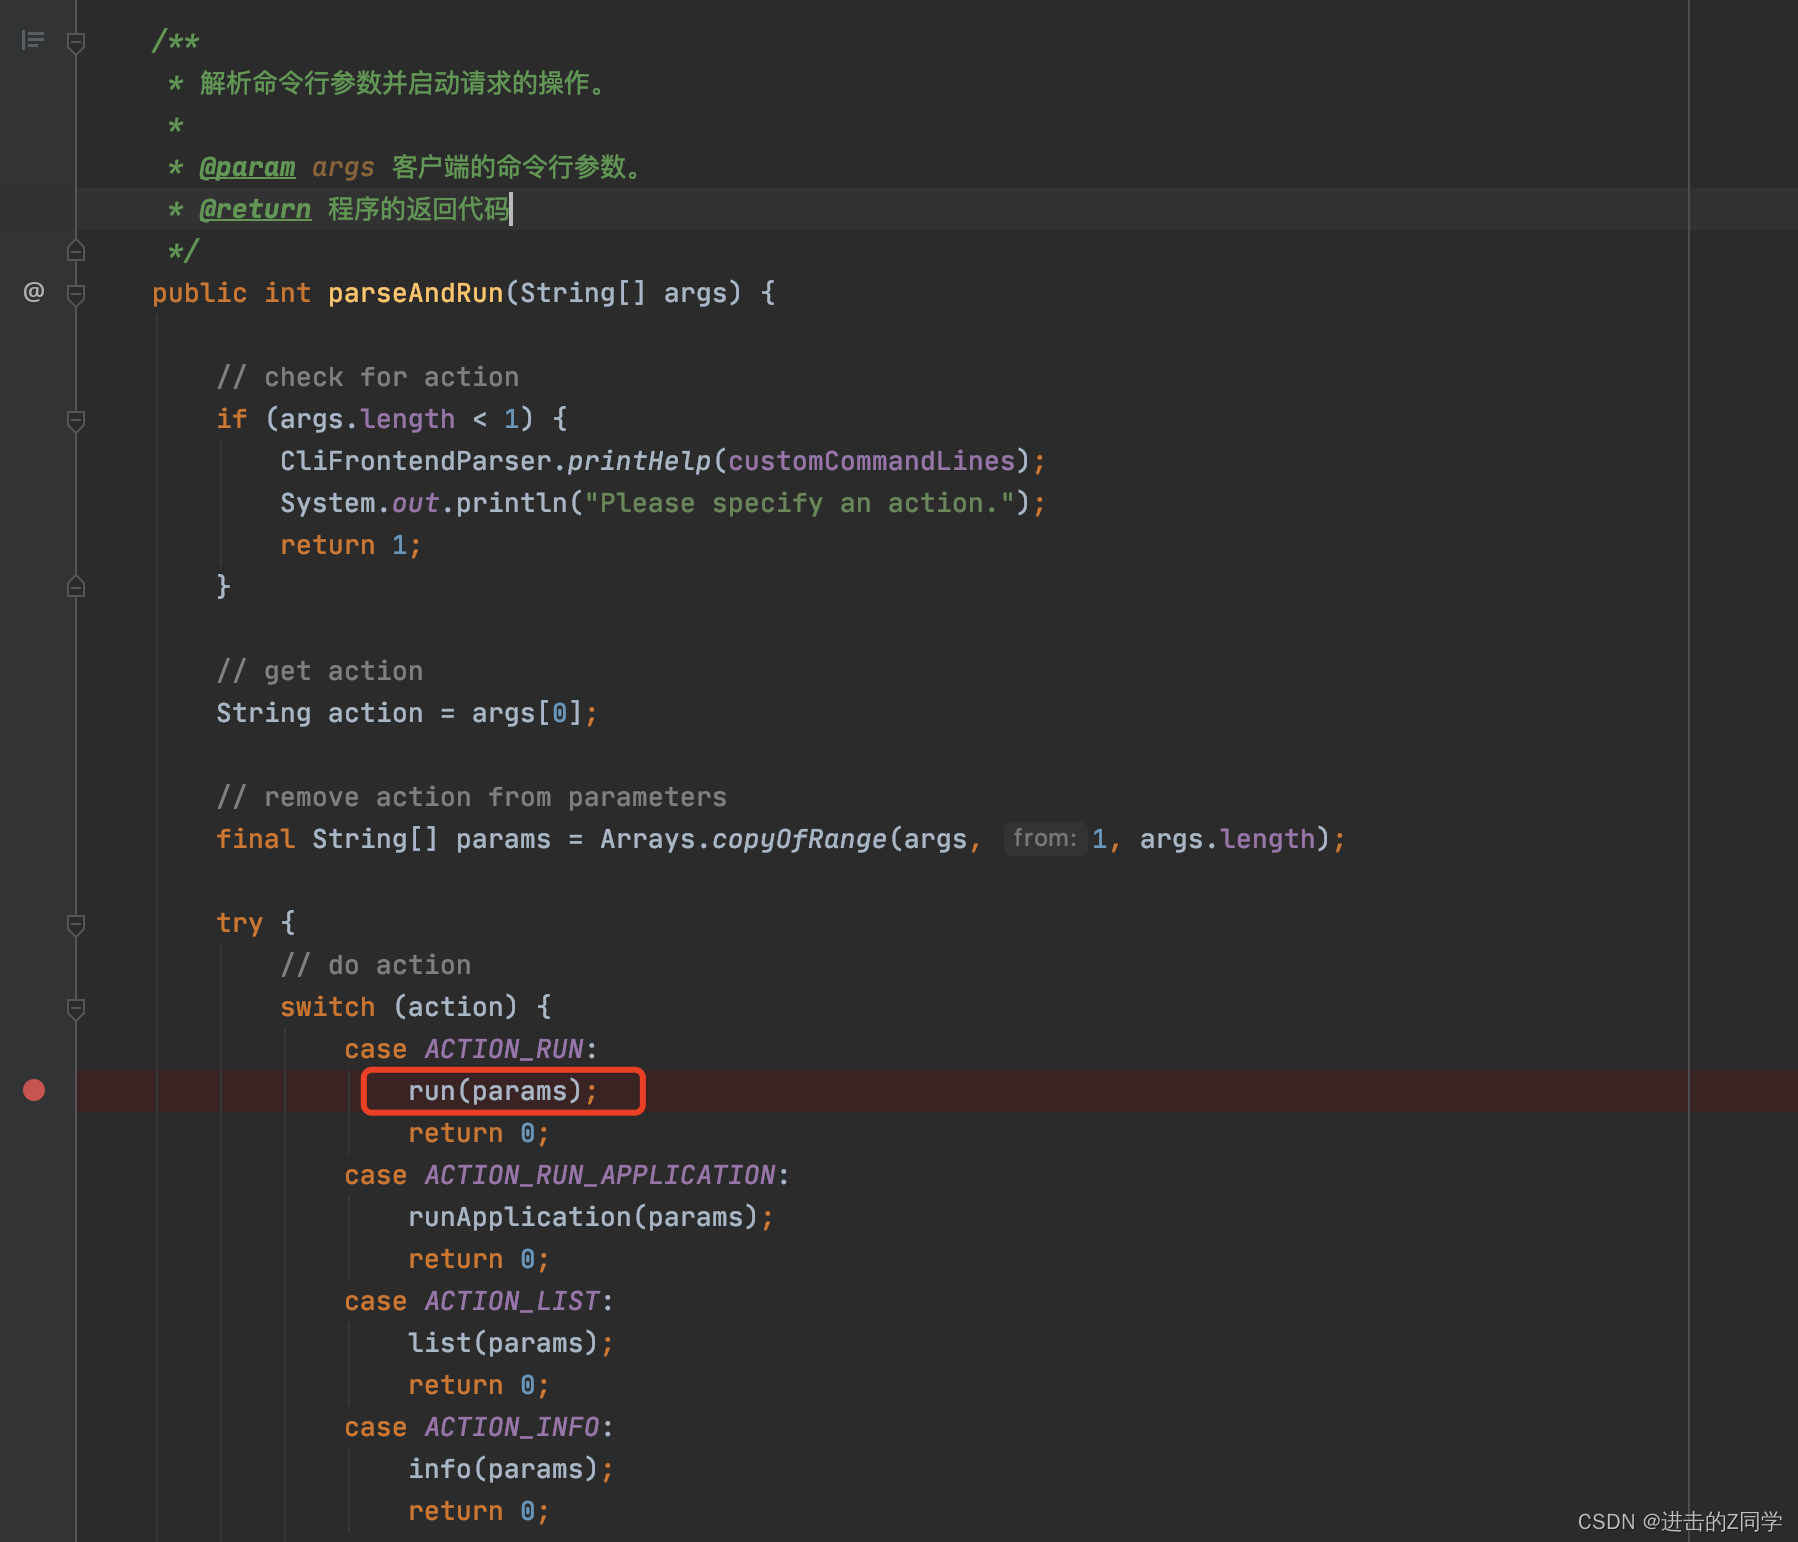Click the '// check for action' comment
The width and height of the screenshot is (1798, 1542).
click(368, 377)
